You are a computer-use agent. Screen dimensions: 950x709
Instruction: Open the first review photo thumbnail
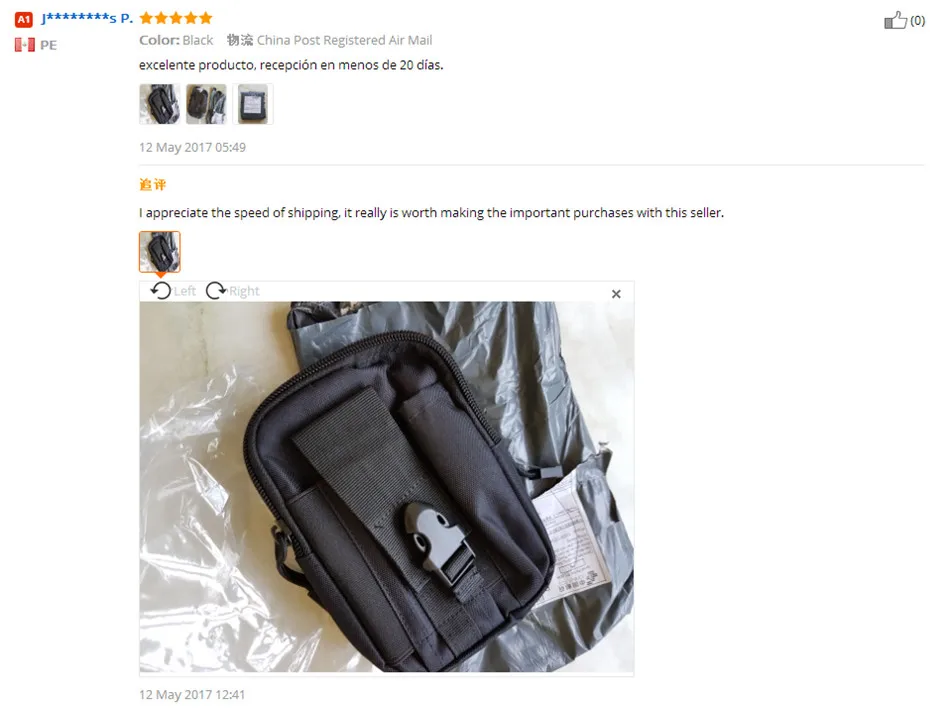tap(159, 104)
